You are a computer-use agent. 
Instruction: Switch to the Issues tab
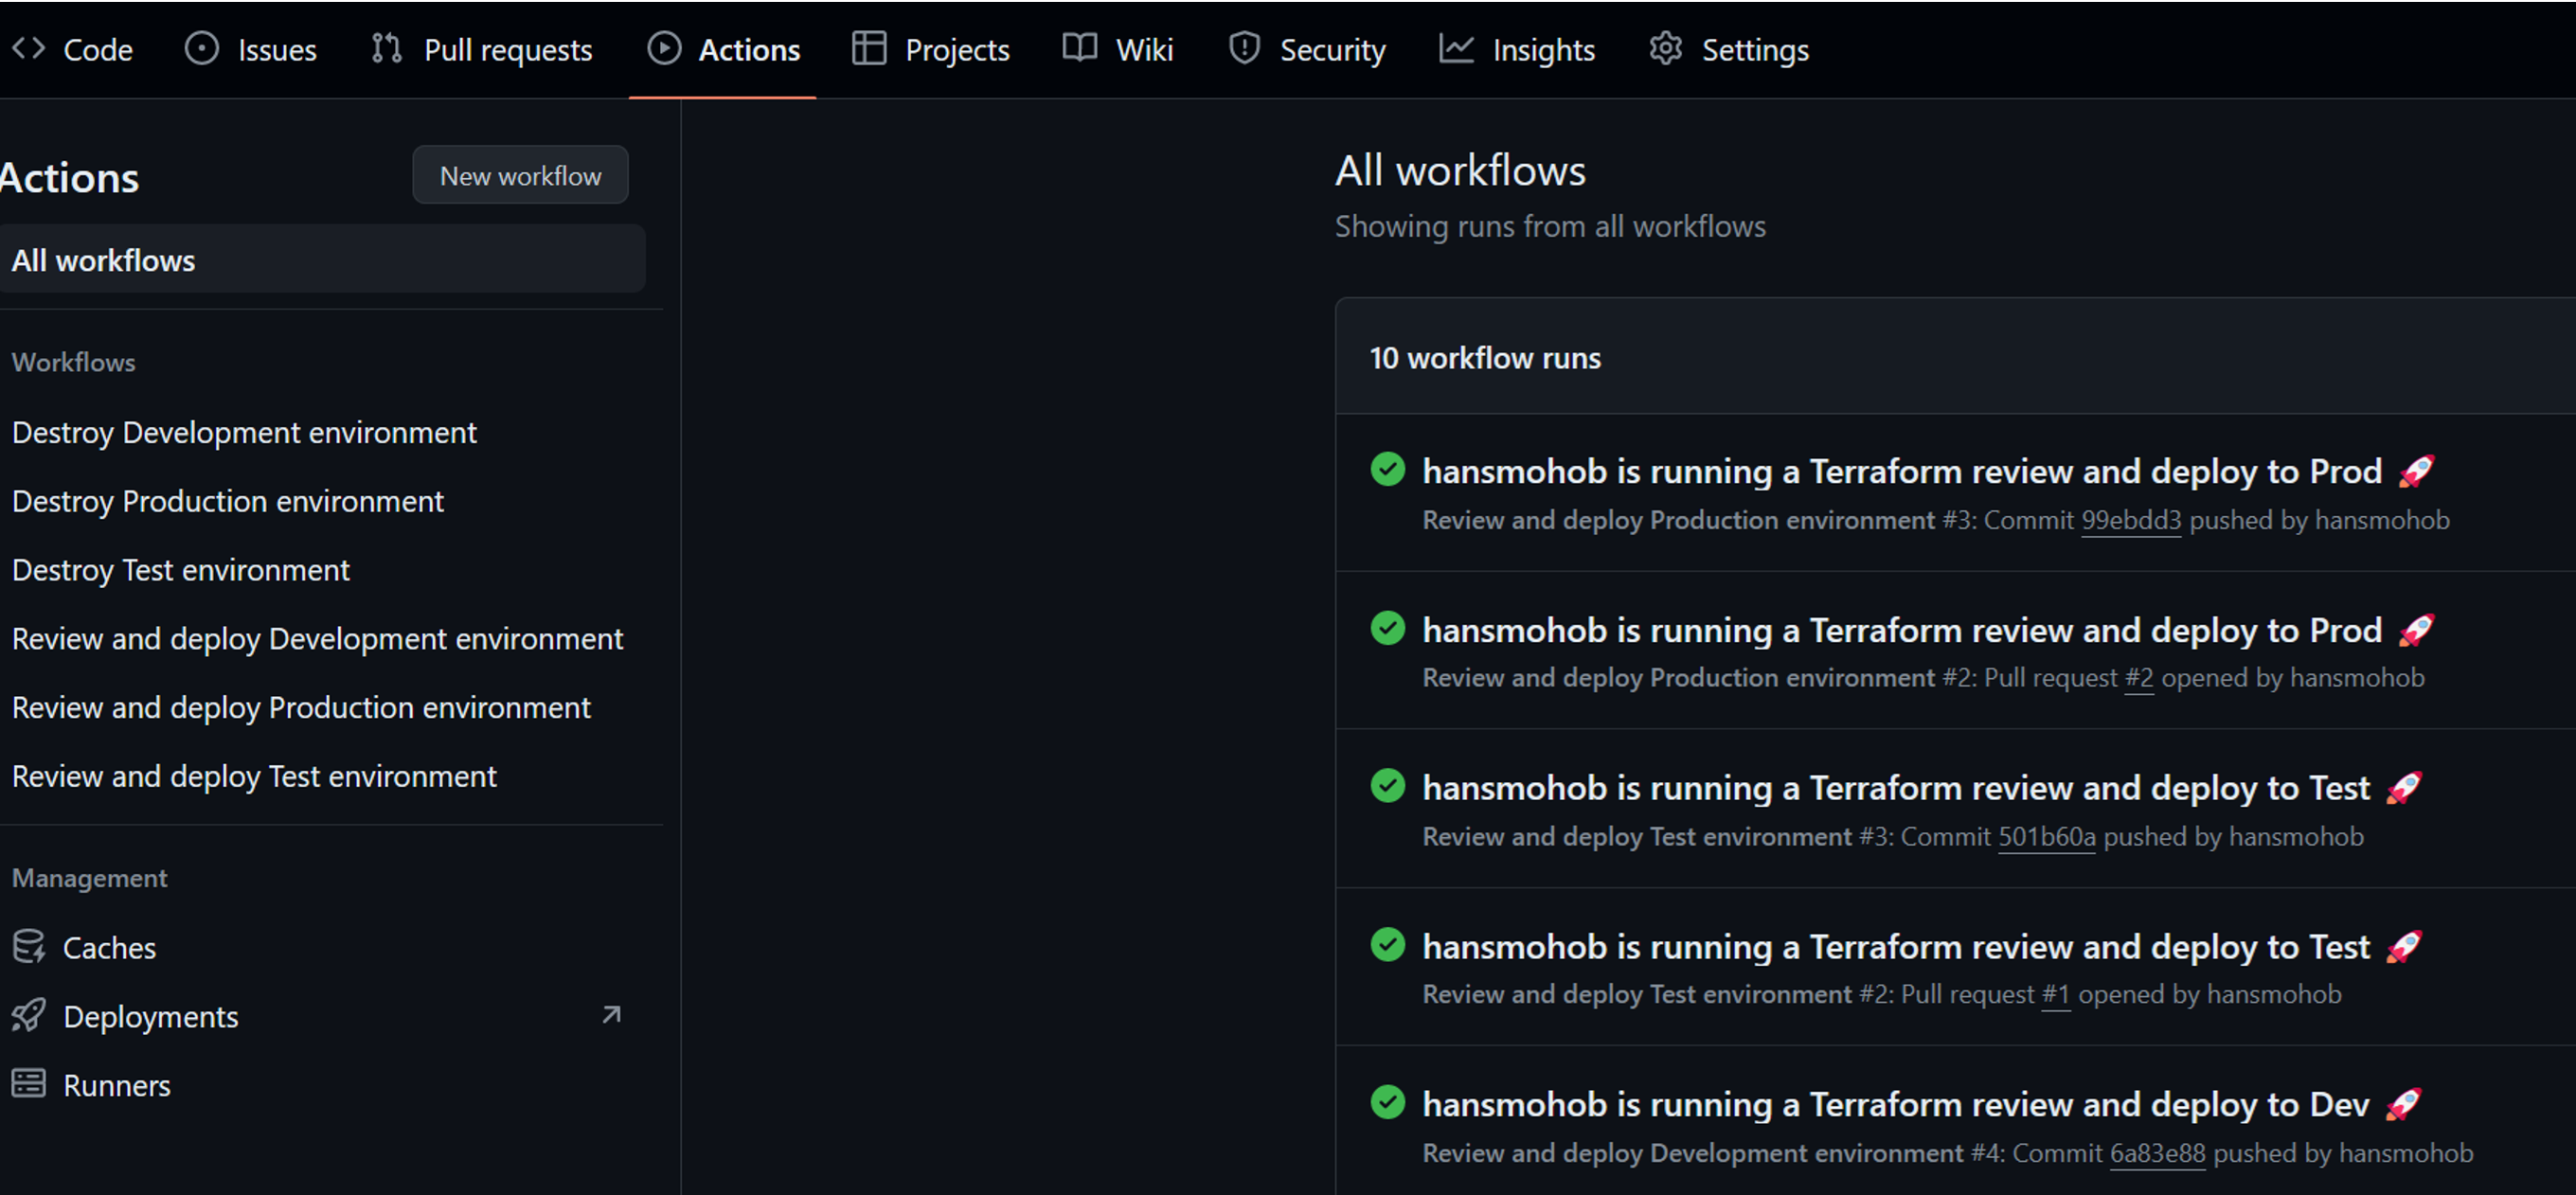(275, 48)
